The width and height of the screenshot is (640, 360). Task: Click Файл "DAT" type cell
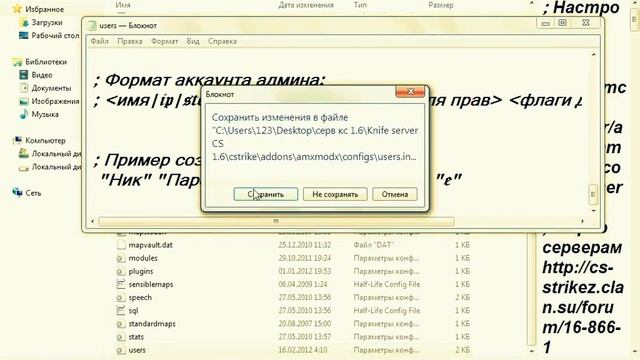pos(373,245)
